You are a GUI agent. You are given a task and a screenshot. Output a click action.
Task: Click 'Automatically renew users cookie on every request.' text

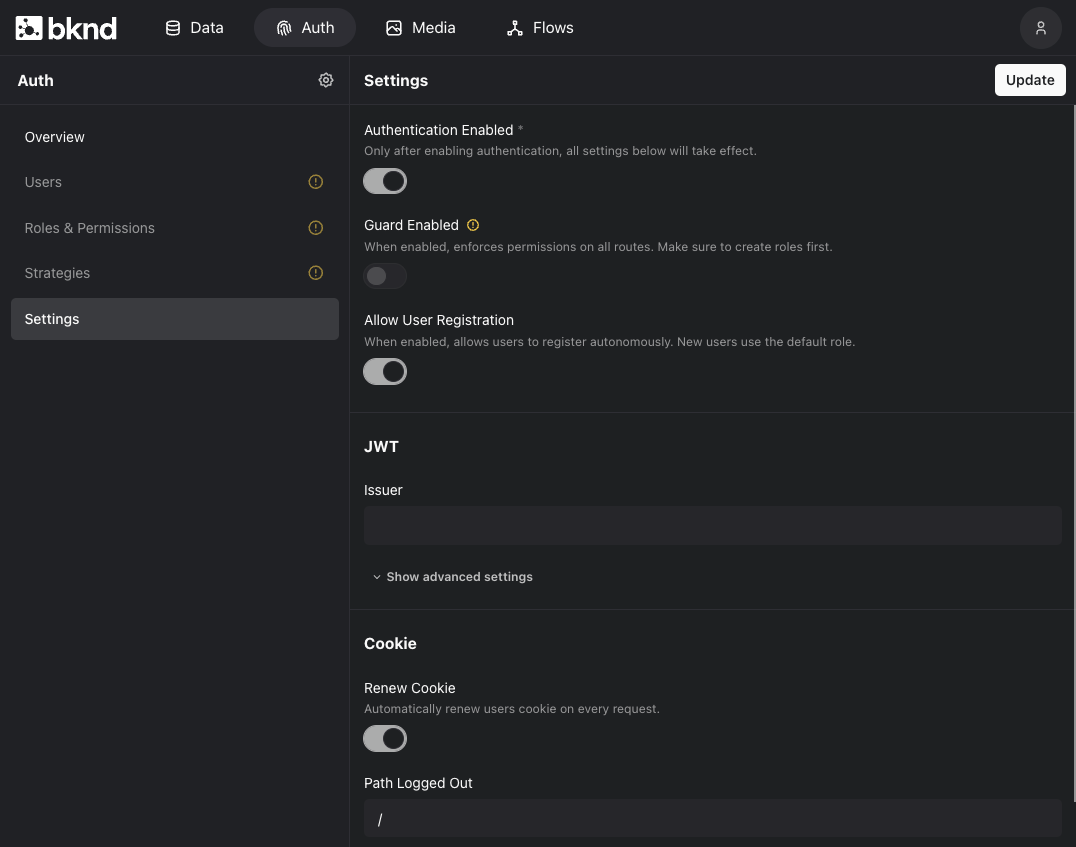pyautogui.click(x=512, y=709)
